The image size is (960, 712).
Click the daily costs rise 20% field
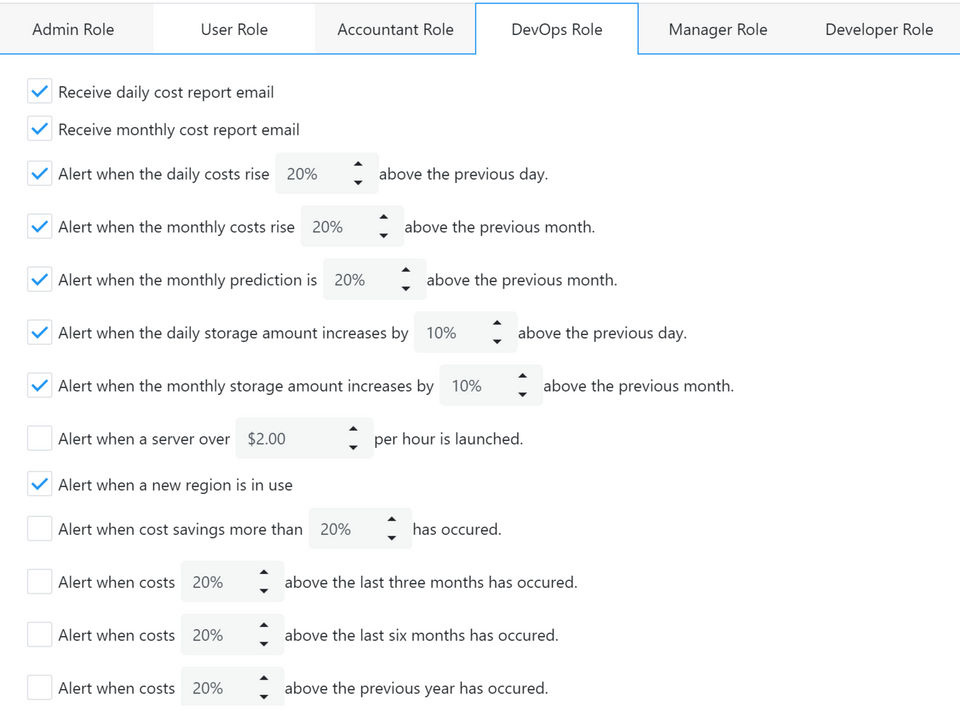pos(326,174)
